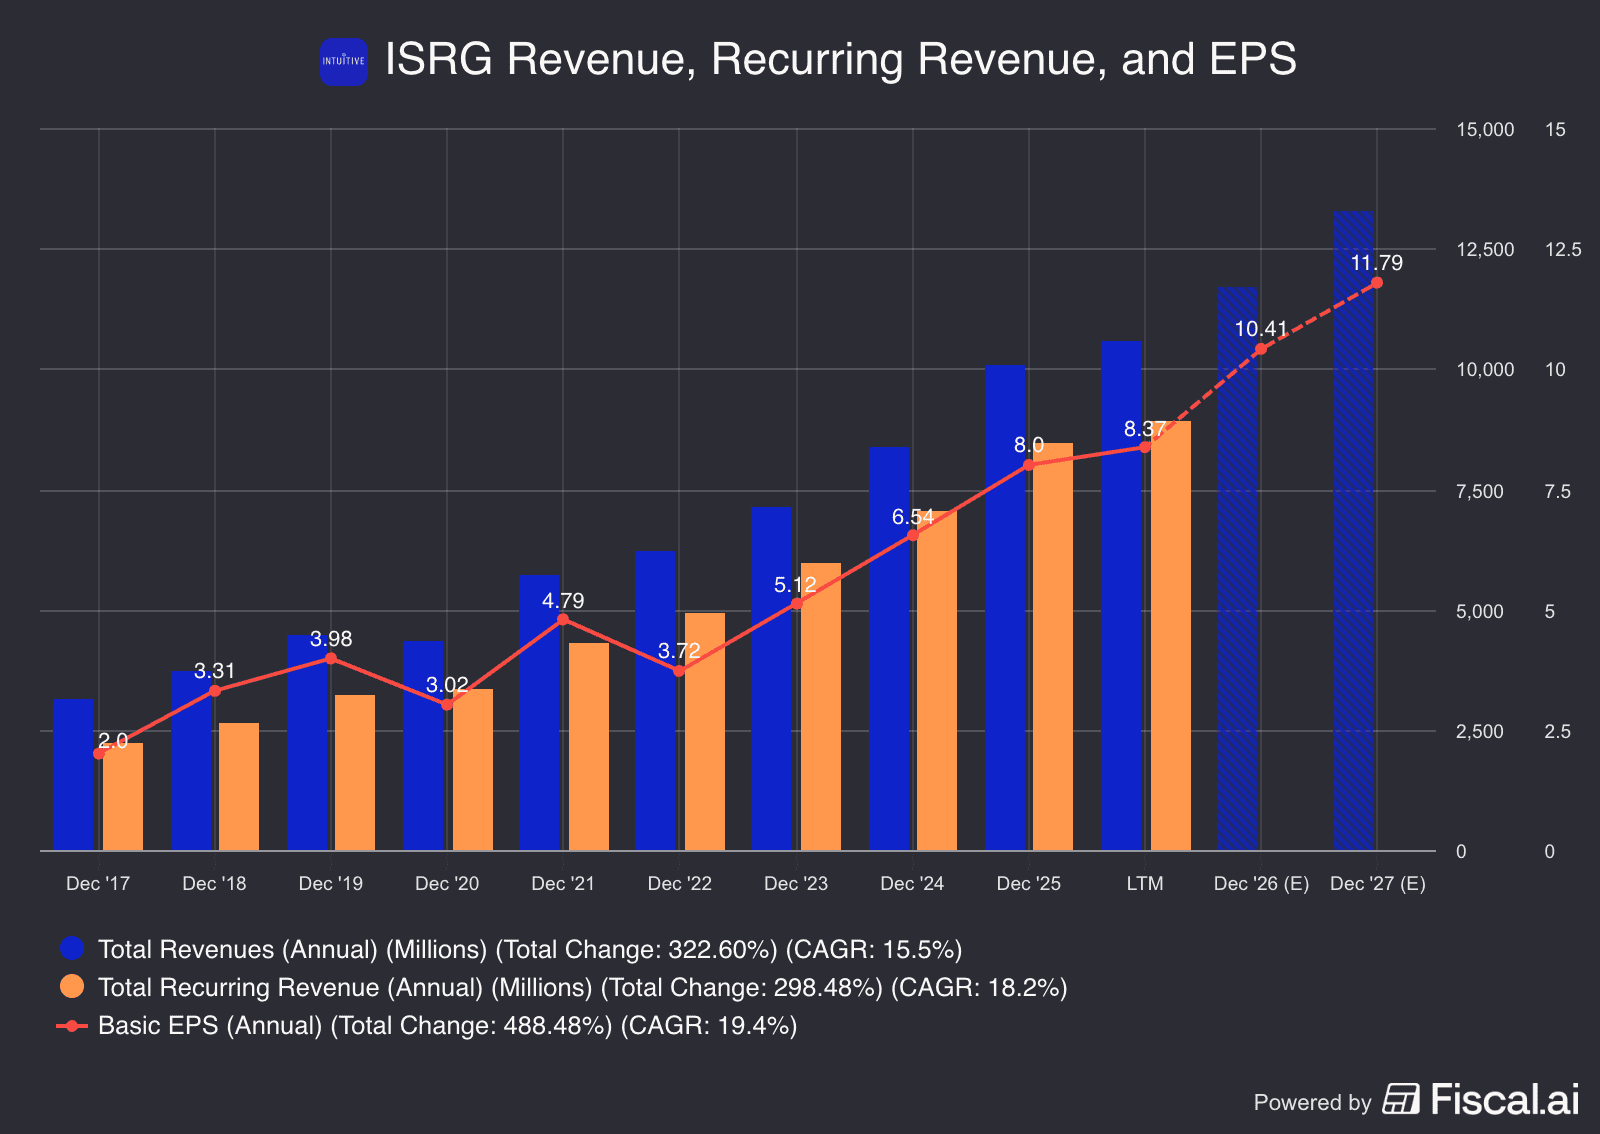This screenshot has height=1134, width=1600.
Task: Click the estimated EPS point labeled 11.79
Action: point(1377,282)
